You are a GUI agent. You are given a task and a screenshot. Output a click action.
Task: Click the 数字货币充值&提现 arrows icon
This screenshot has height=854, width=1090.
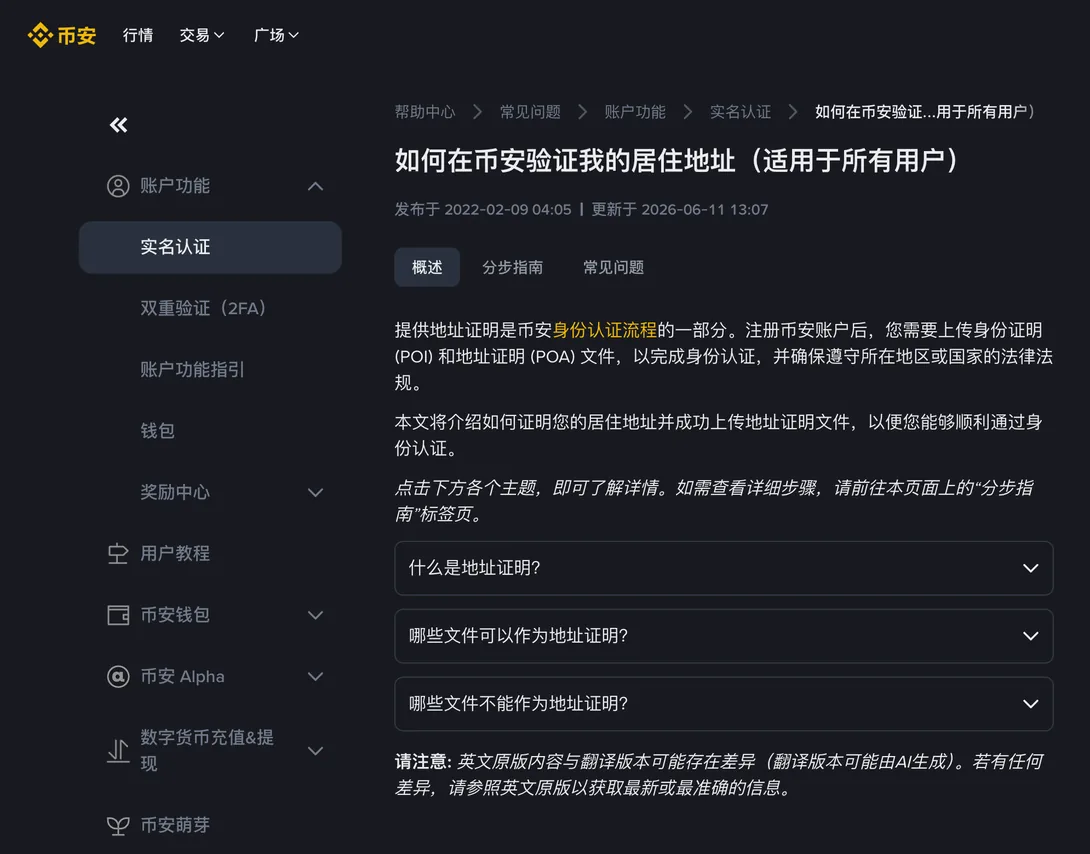[118, 750]
